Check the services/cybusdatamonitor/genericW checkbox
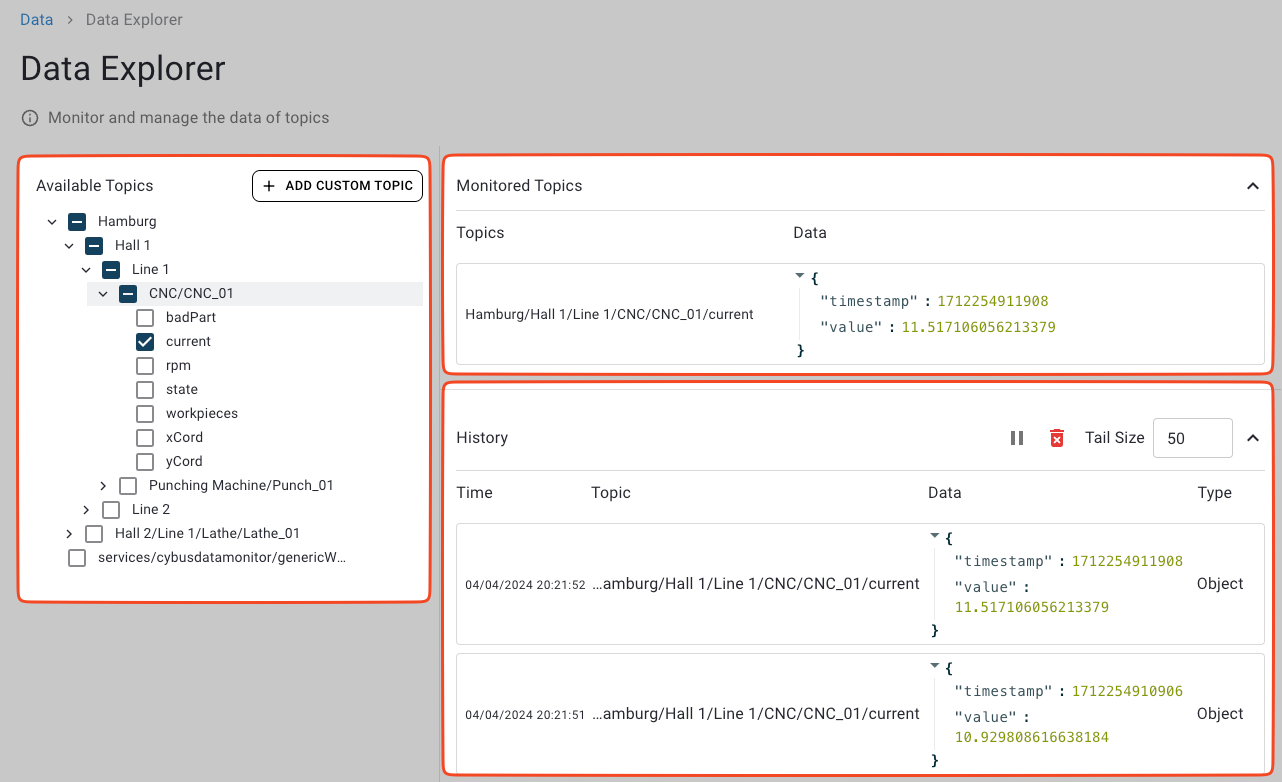This screenshot has height=782, width=1282. point(77,557)
